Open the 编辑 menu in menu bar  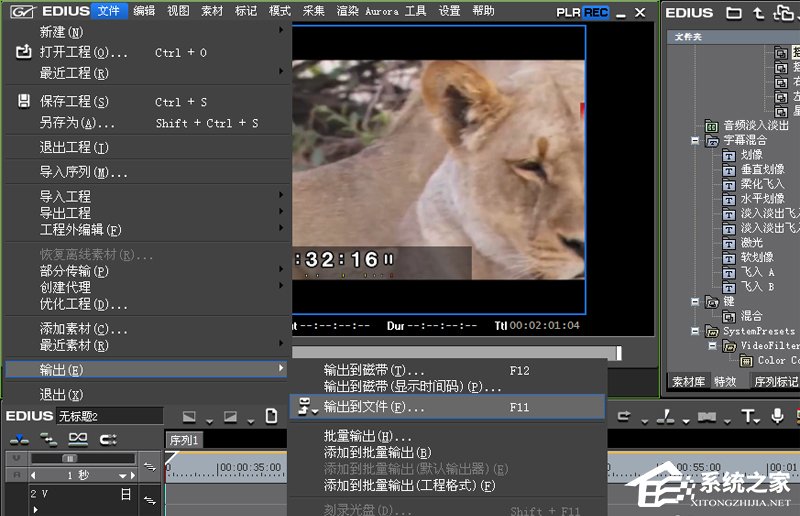[x=144, y=11]
